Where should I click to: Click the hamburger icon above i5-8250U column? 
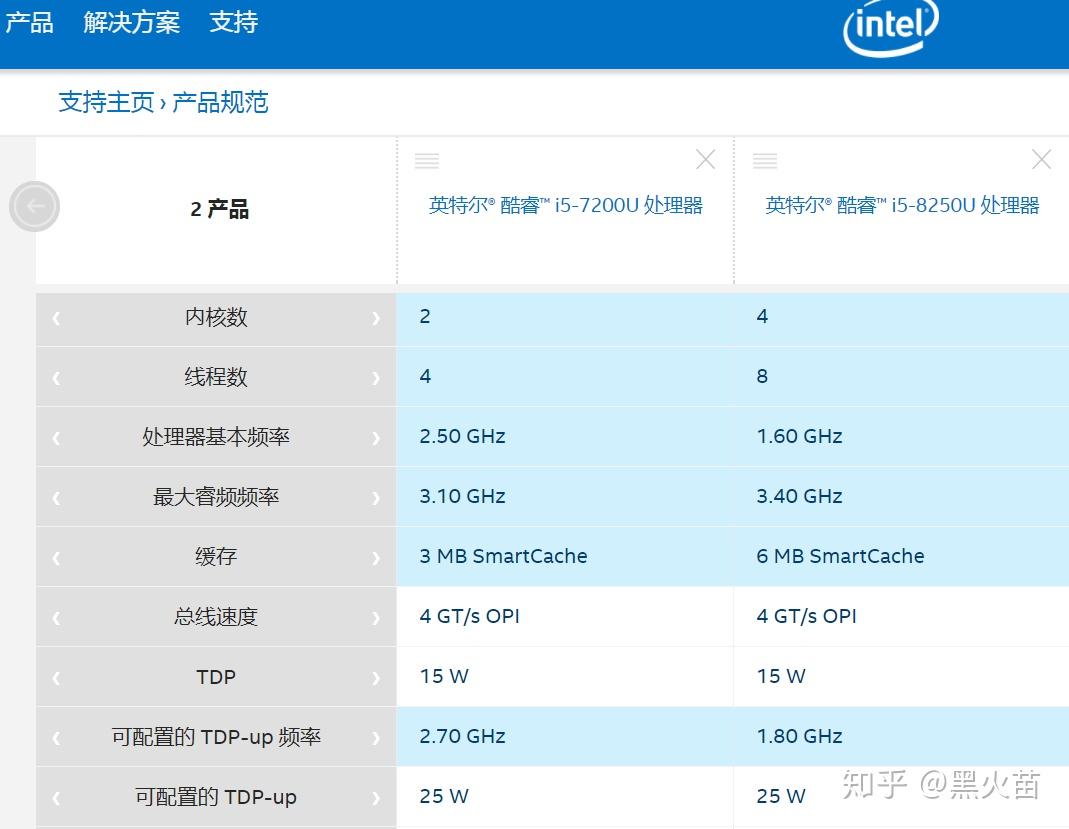pyautogui.click(x=765, y=159)
